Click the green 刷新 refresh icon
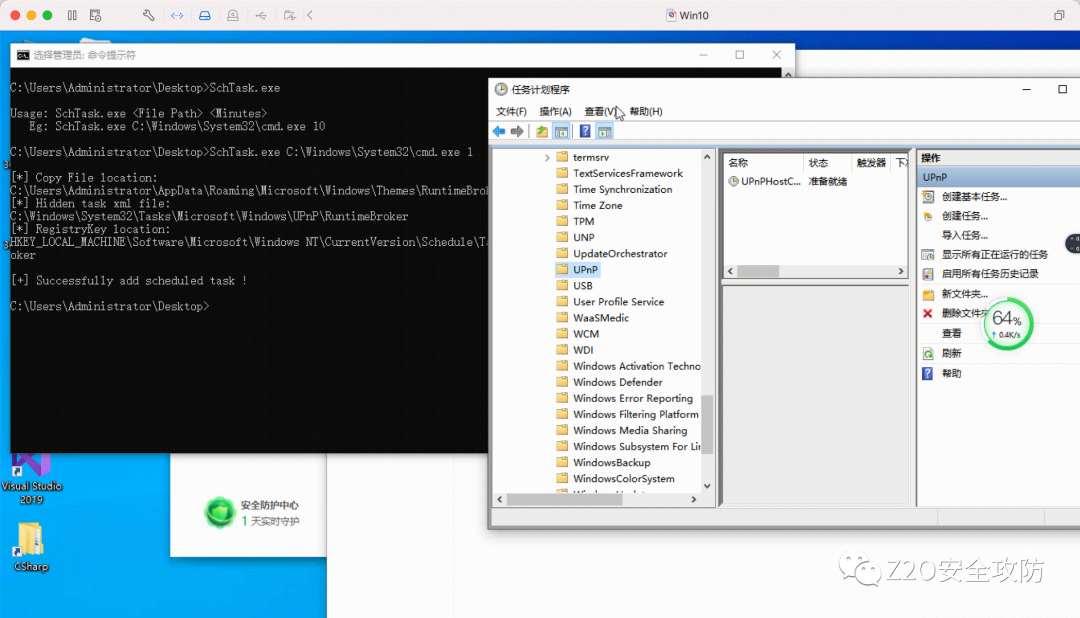This screenshot has height=618, width=1080. tap(928, 353)
